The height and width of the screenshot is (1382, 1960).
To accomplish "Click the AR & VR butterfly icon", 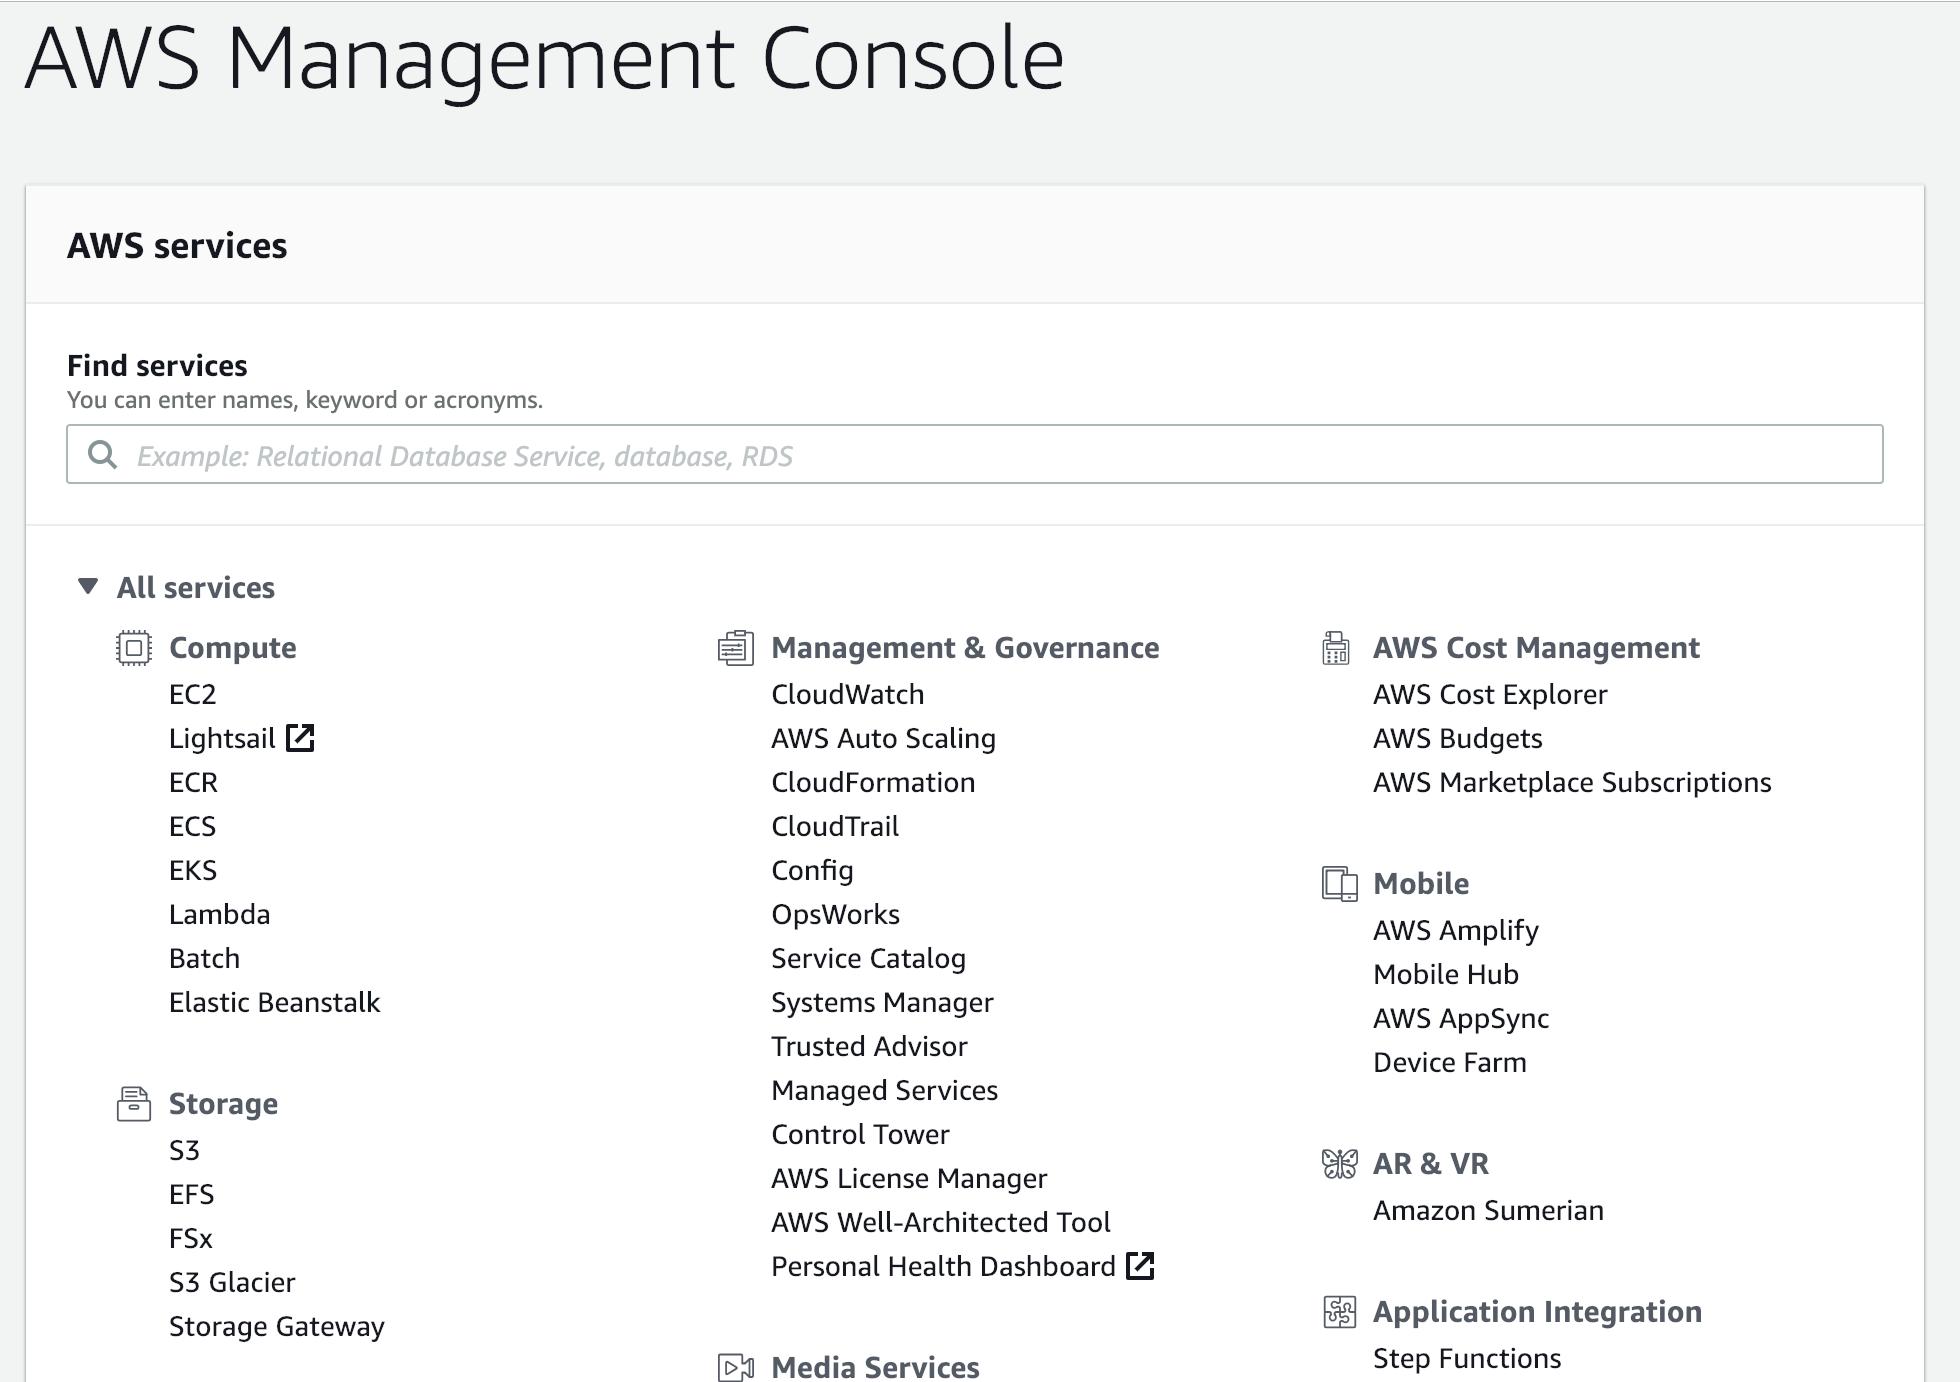I will (x=1339, y=1164).
